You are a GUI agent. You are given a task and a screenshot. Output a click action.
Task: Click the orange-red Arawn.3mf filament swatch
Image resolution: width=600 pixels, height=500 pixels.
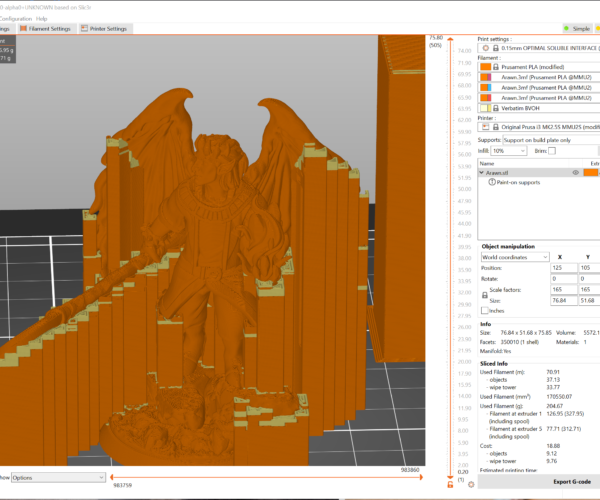pyautogui.click(x=486, y=98)
